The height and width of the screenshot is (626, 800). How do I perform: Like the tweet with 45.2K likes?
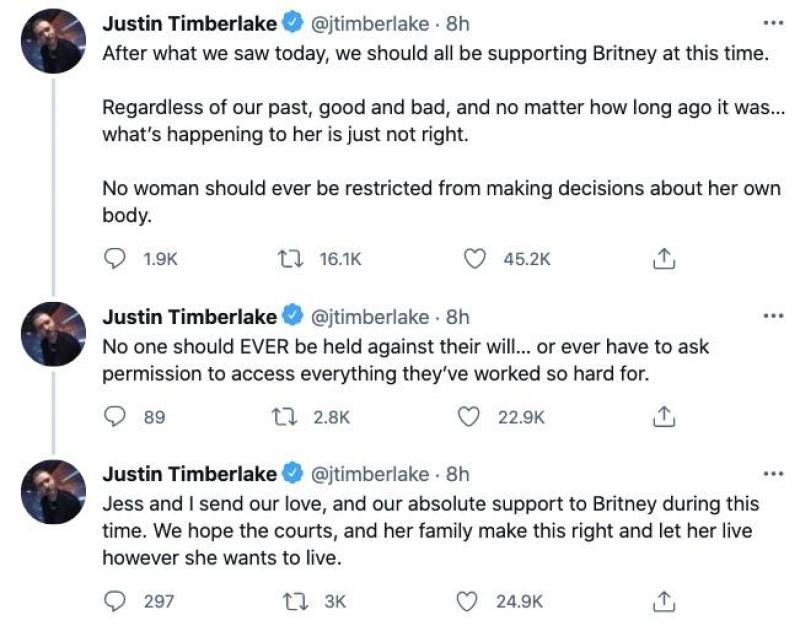(x=475, y=259)
